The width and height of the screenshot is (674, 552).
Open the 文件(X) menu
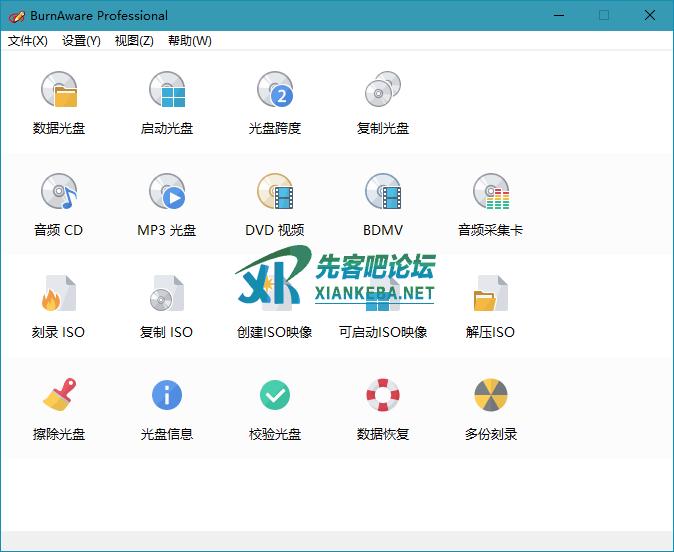(x=28, y=41)
